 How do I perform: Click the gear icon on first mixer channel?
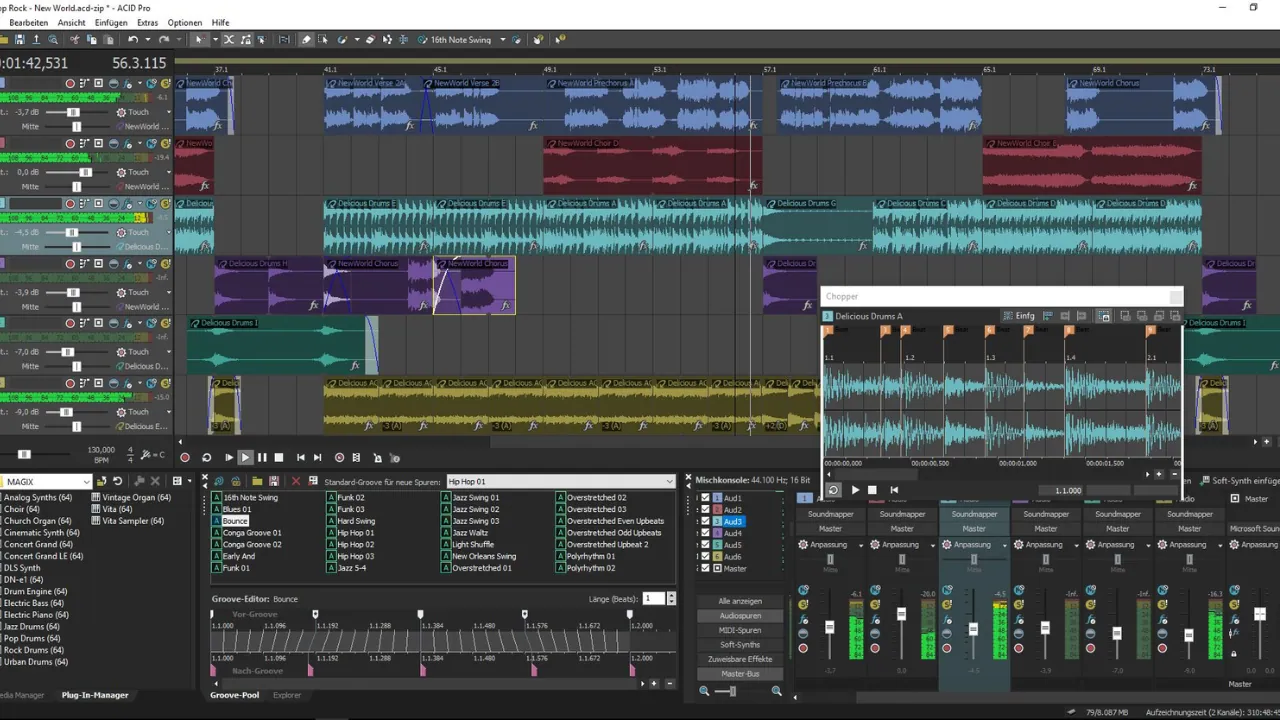pyautogui.click(x=803, y=545)
